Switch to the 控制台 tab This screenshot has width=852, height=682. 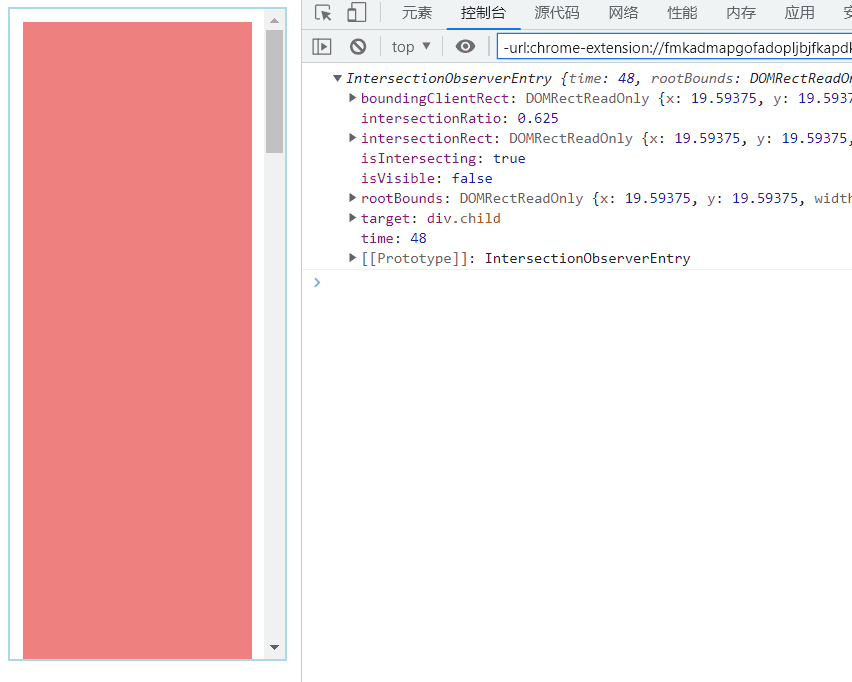[x=483, y=13]
